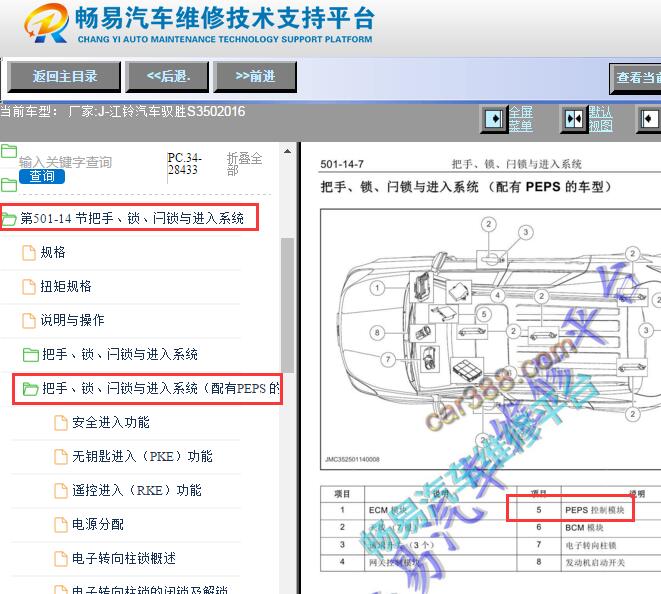Click the PC.34-28433 label

[x=184, y=164]
